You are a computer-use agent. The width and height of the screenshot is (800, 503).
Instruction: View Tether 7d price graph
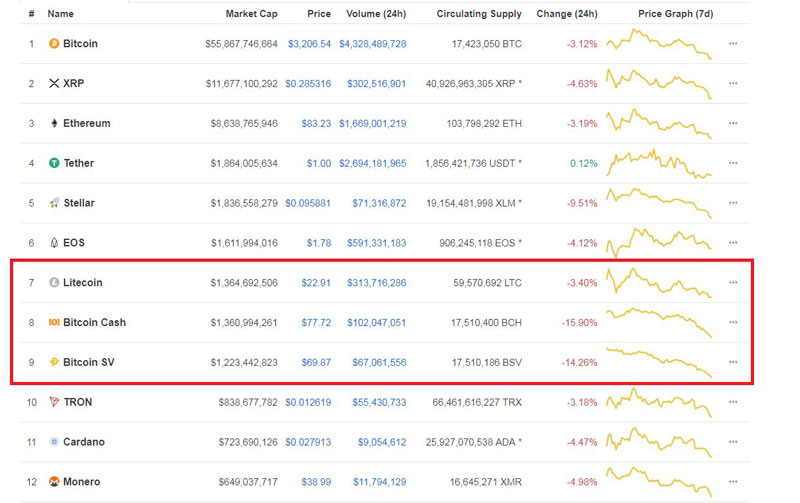[659, 163]
